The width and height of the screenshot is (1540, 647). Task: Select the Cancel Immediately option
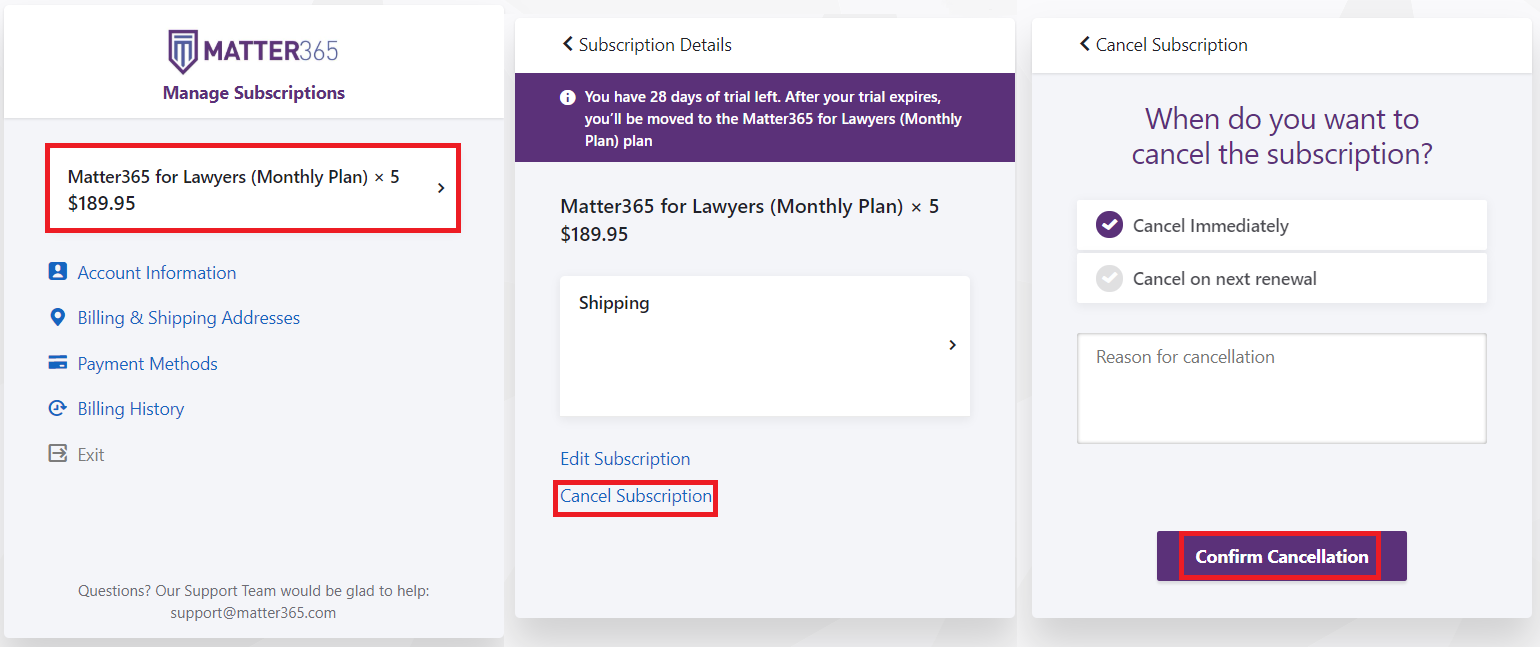[1282, 225]
